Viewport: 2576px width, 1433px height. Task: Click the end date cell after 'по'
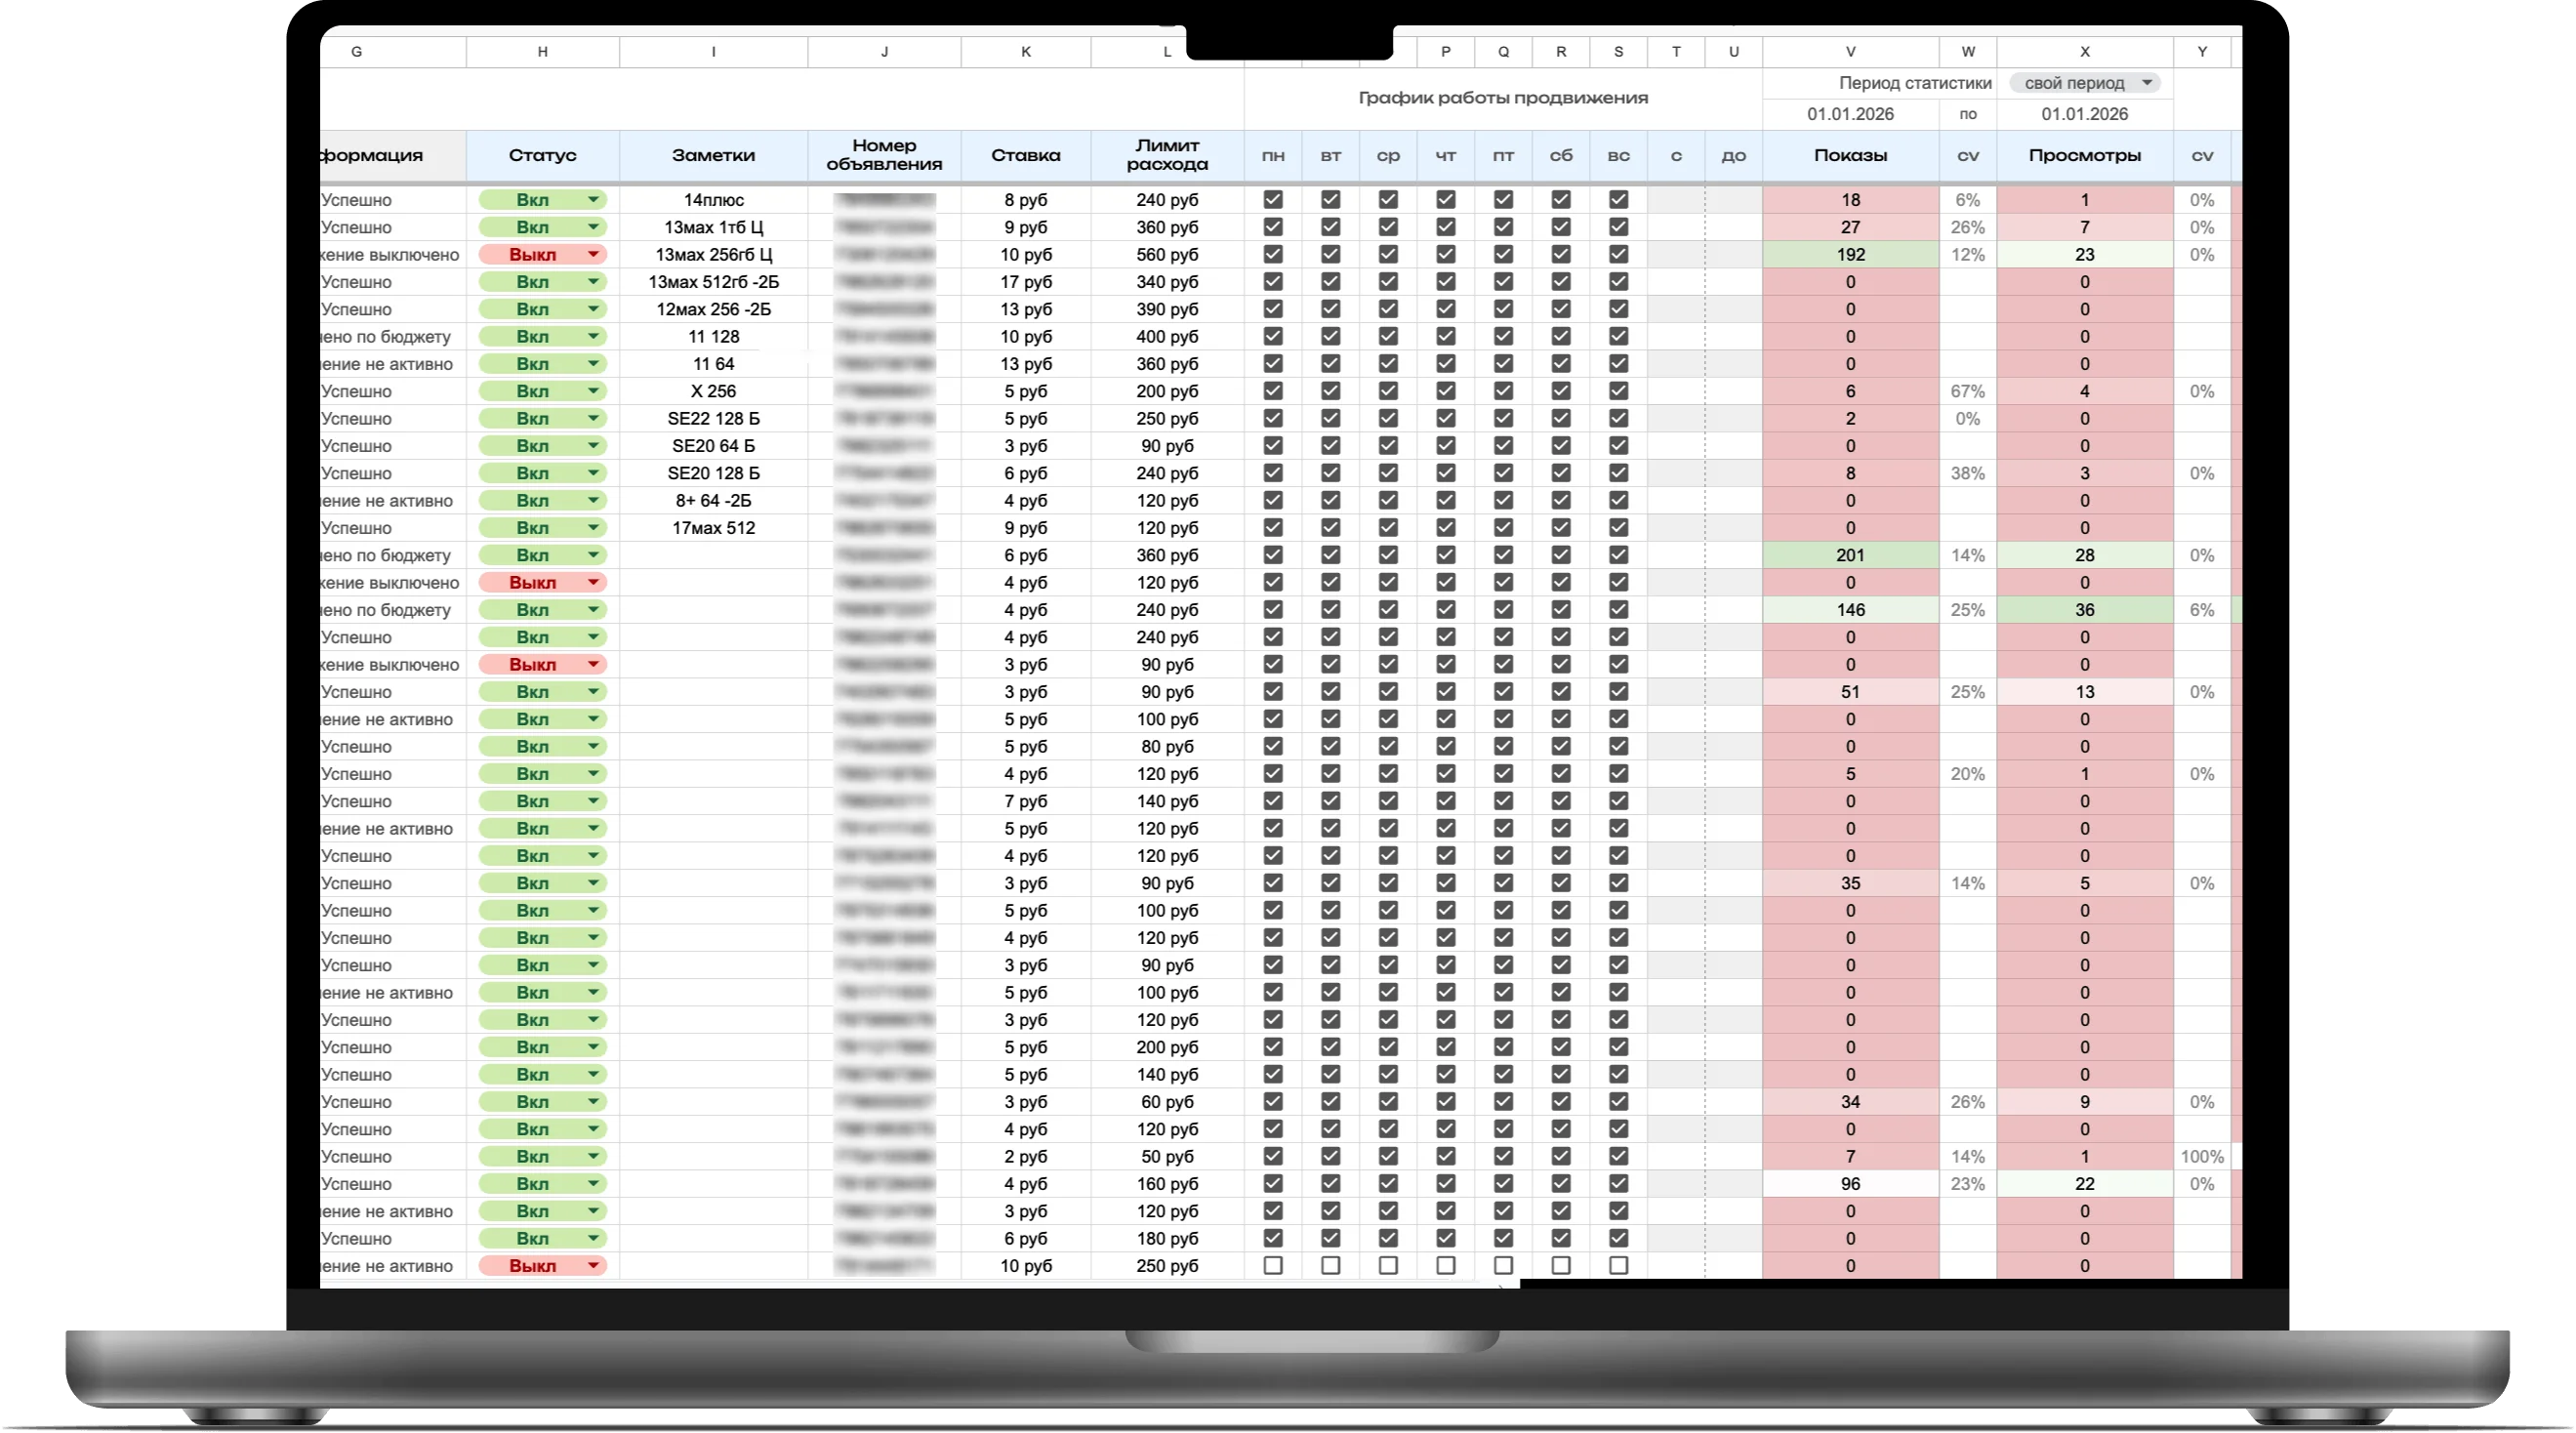click(2084, 114)
